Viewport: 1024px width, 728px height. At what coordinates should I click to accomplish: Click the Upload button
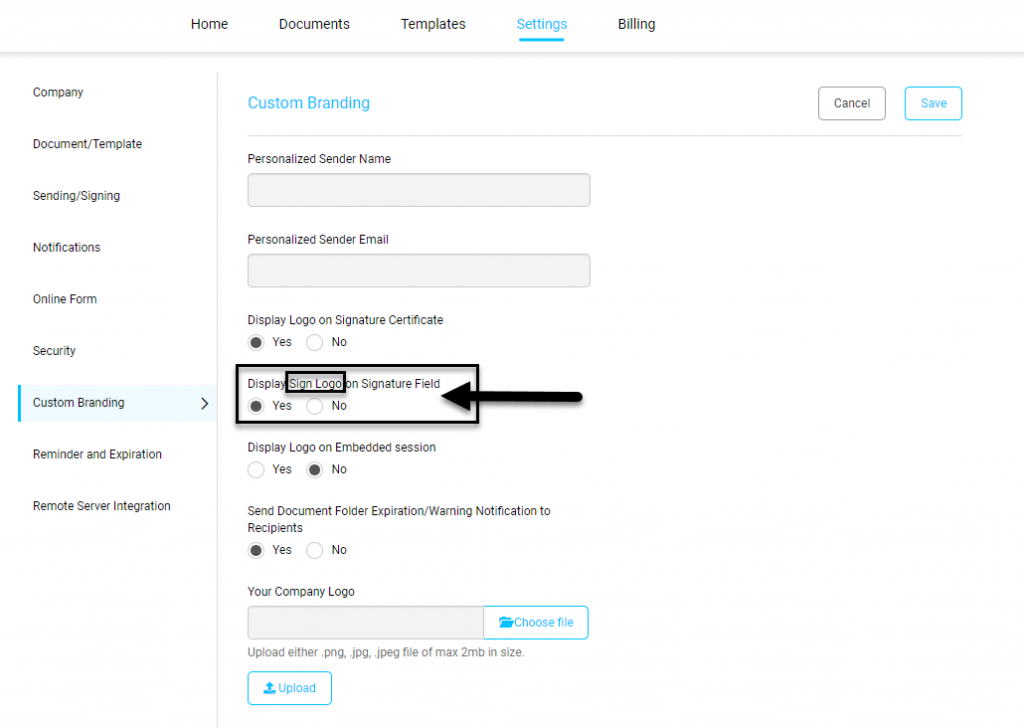[x=289, y=688]
